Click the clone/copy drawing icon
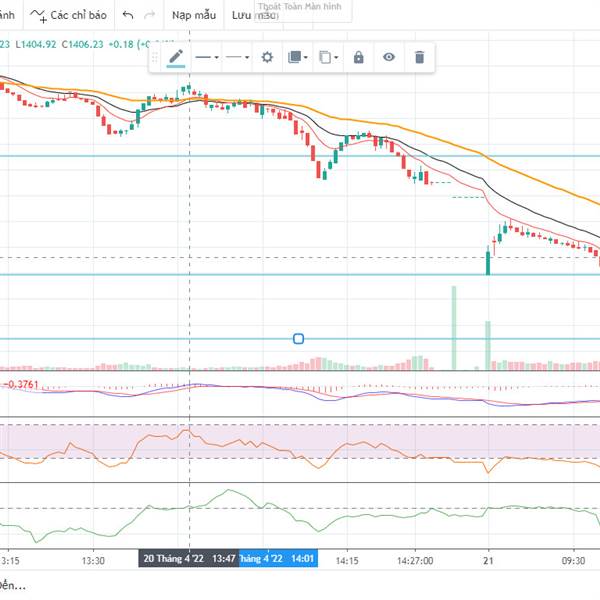The height and width of the screenshot is (600, 600). pyautogui.click(x=327, y=57)
